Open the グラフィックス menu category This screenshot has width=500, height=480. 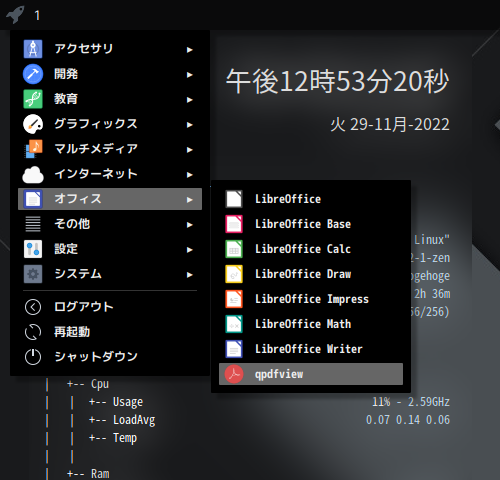110,124
